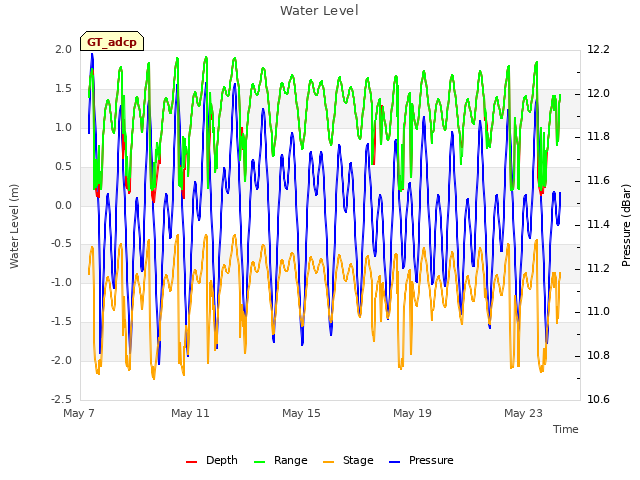Click the blue Pressure legend color marker
The width and height of the screenshot is (640, 480).
(395, 462)
